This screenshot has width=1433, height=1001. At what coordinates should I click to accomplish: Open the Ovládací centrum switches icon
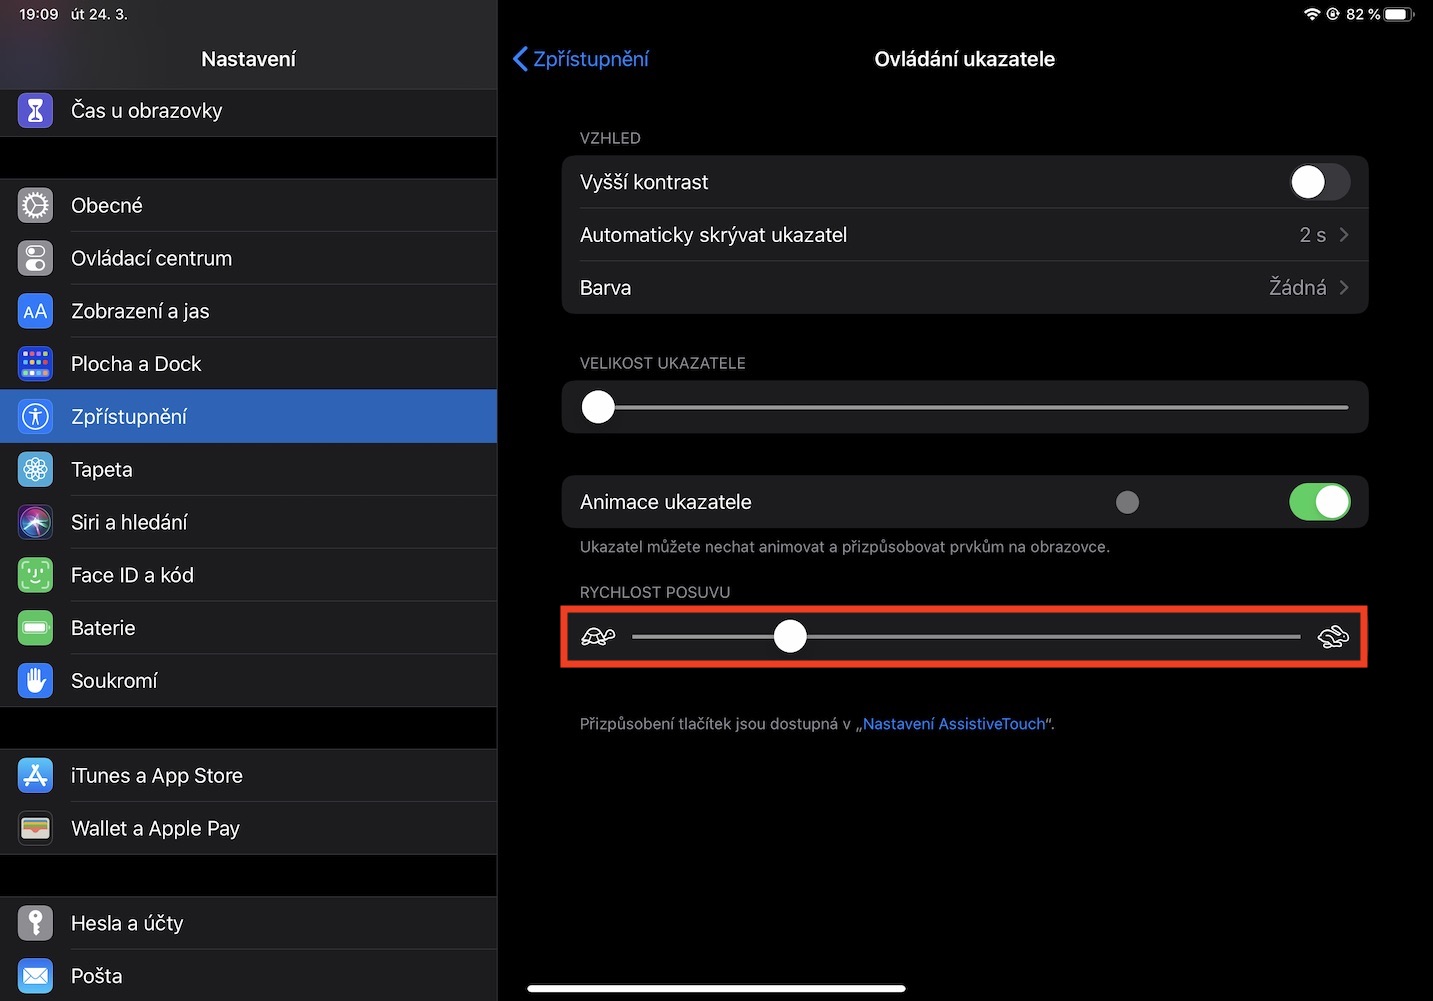pyautogui.click(x=35, y=258)
